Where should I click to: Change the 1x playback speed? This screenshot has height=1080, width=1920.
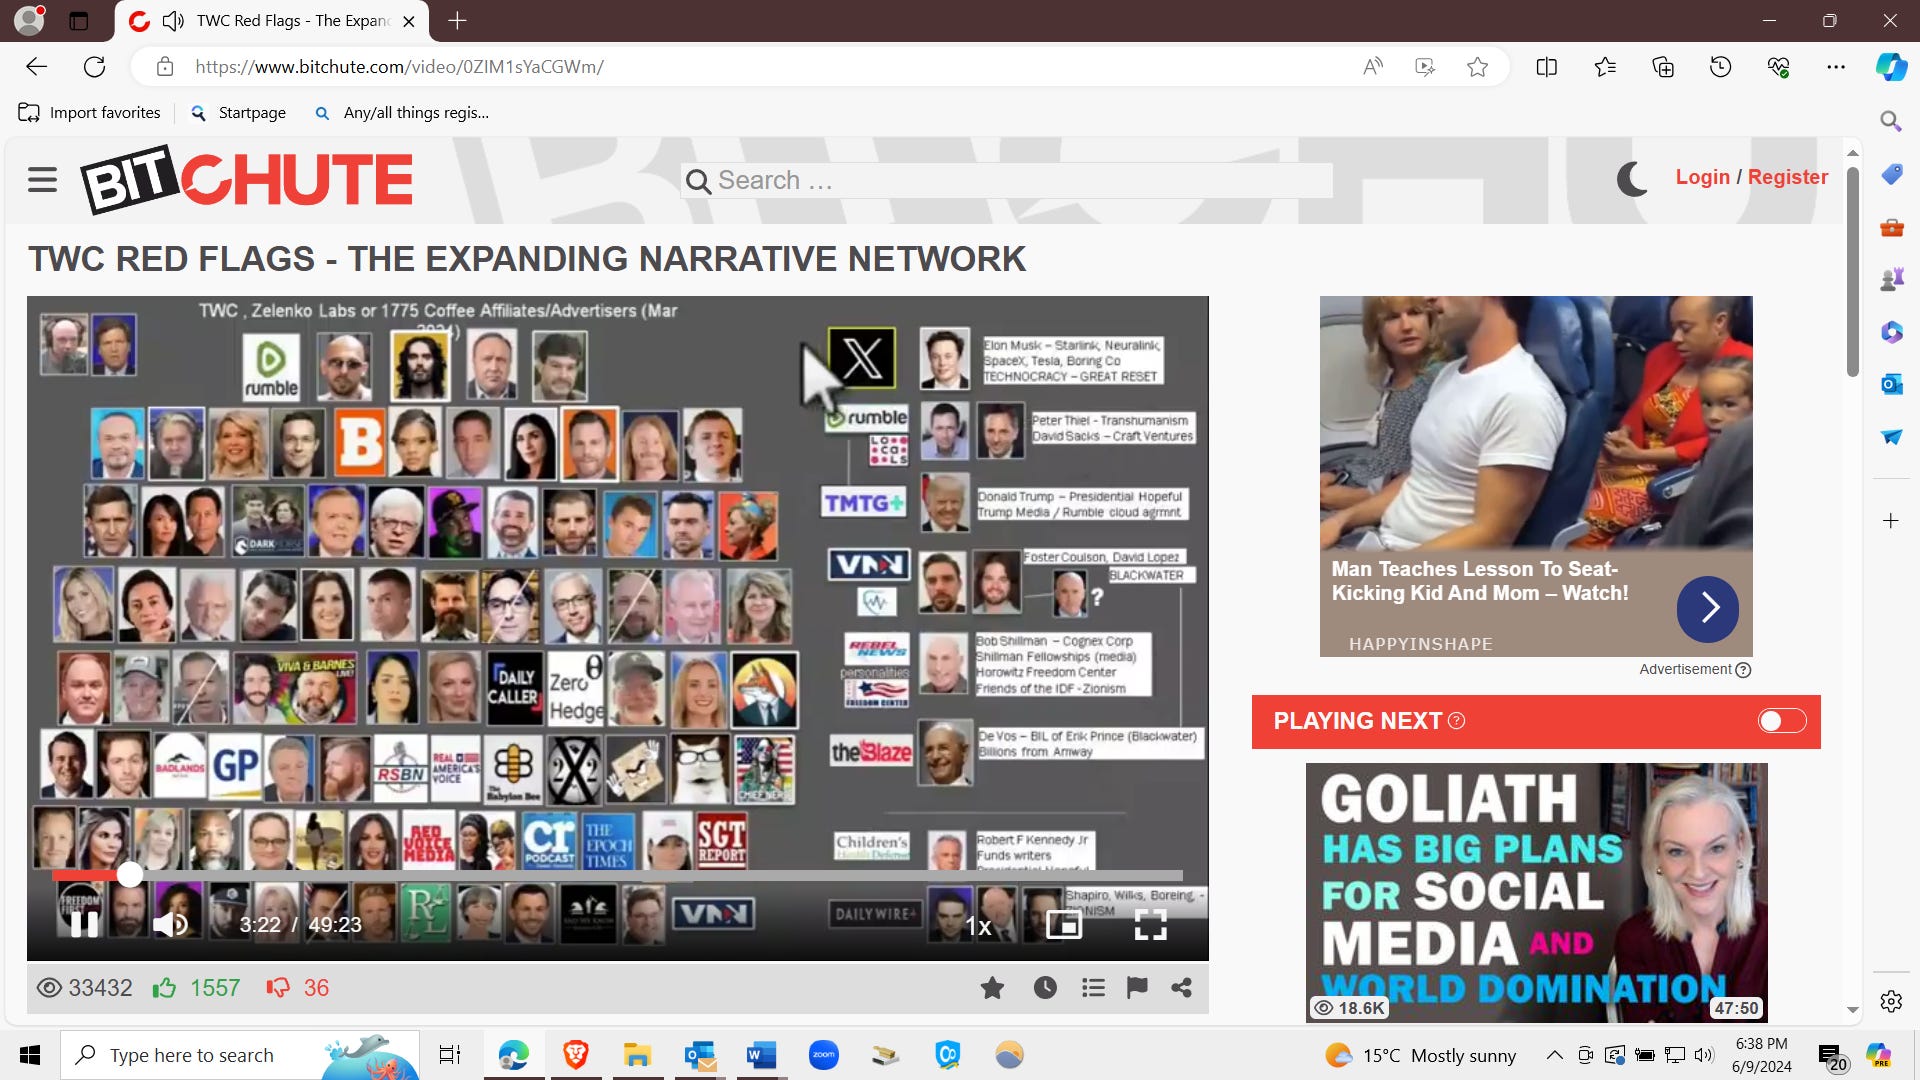tap(978, 926)
